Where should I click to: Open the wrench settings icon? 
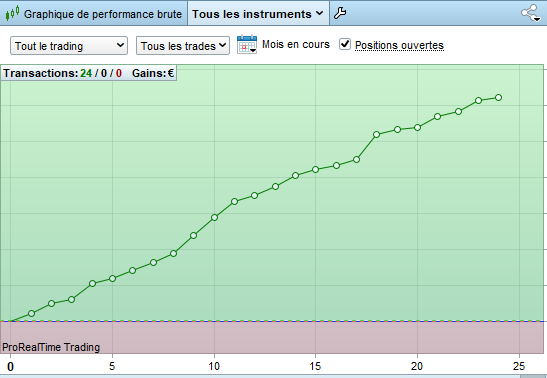[339, 13]
